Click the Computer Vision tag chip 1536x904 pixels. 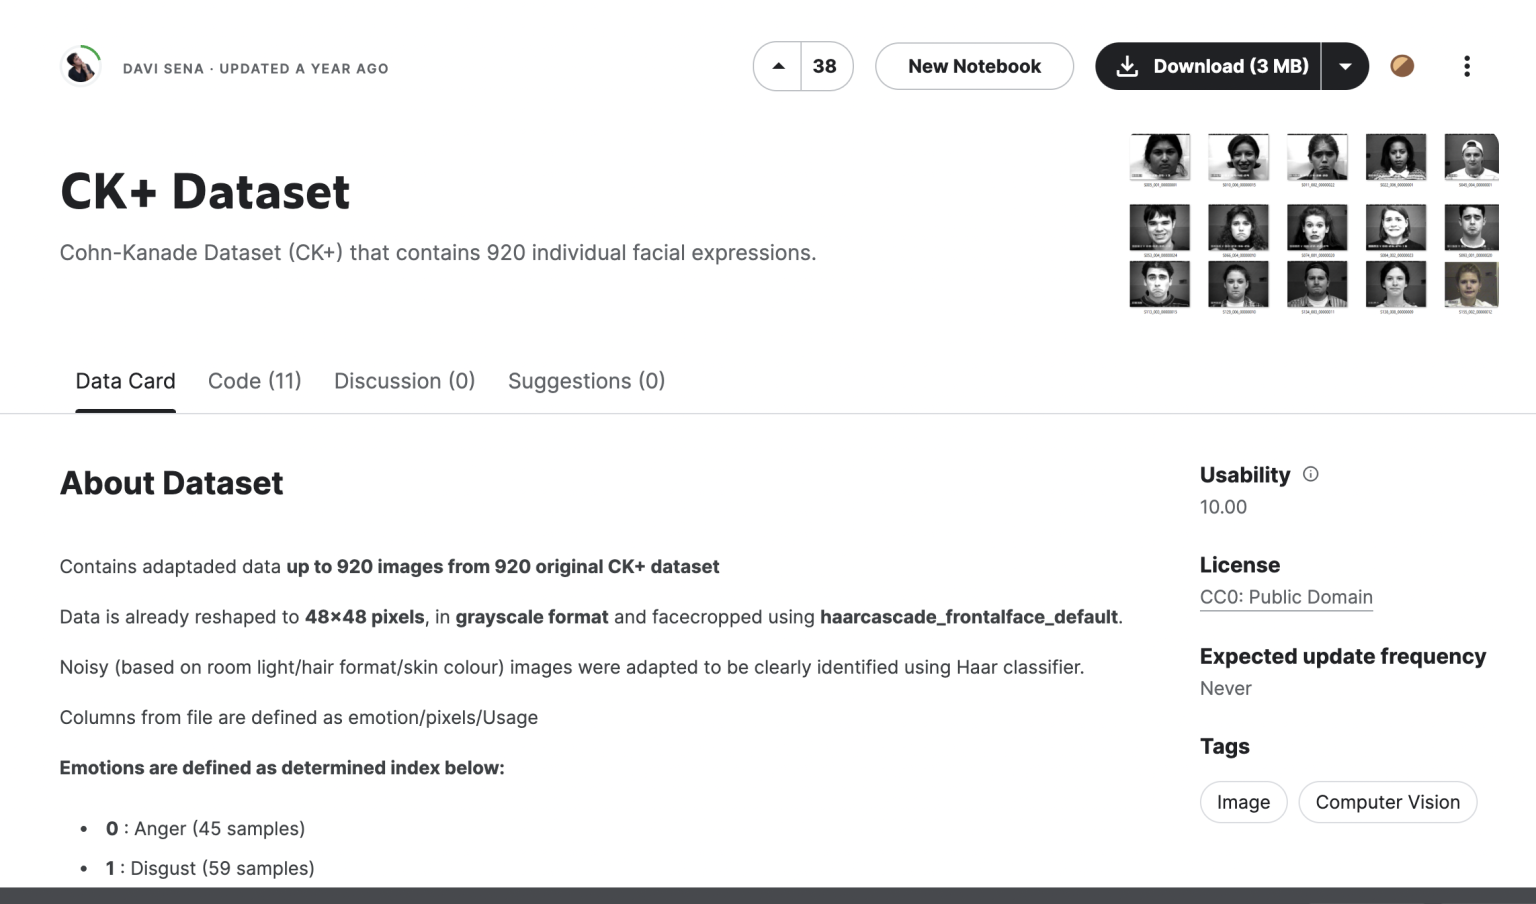pyautogui.click(x=1387, y=802)
